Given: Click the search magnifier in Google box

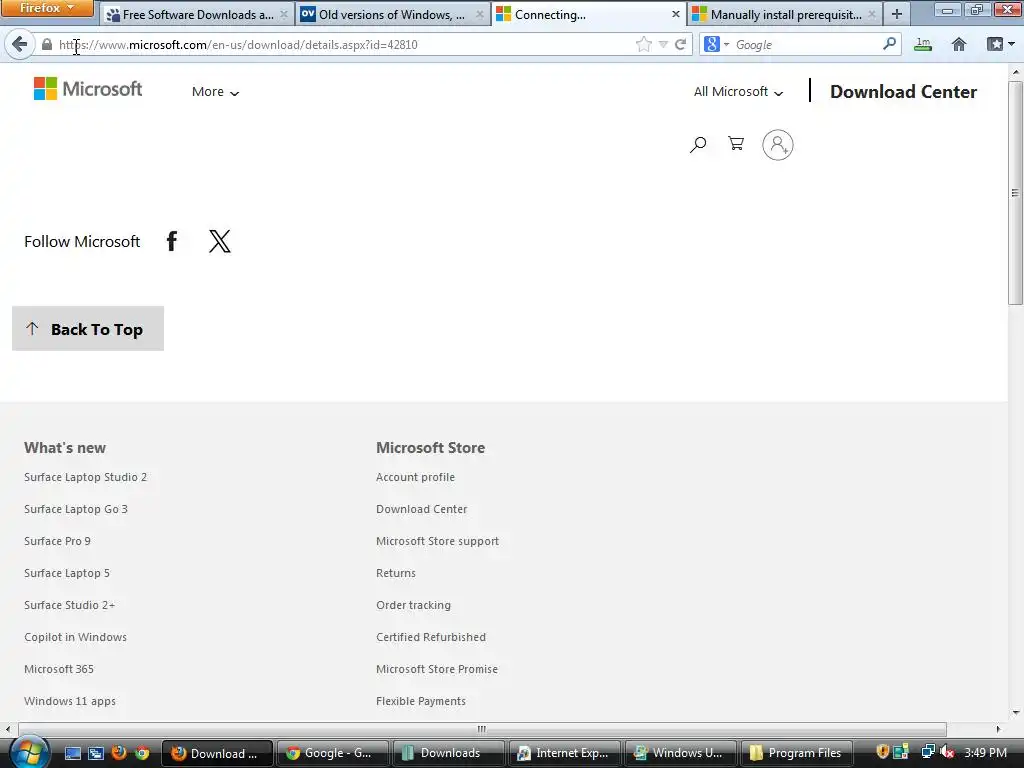Looking at the screenshot, I should [889, 44].
